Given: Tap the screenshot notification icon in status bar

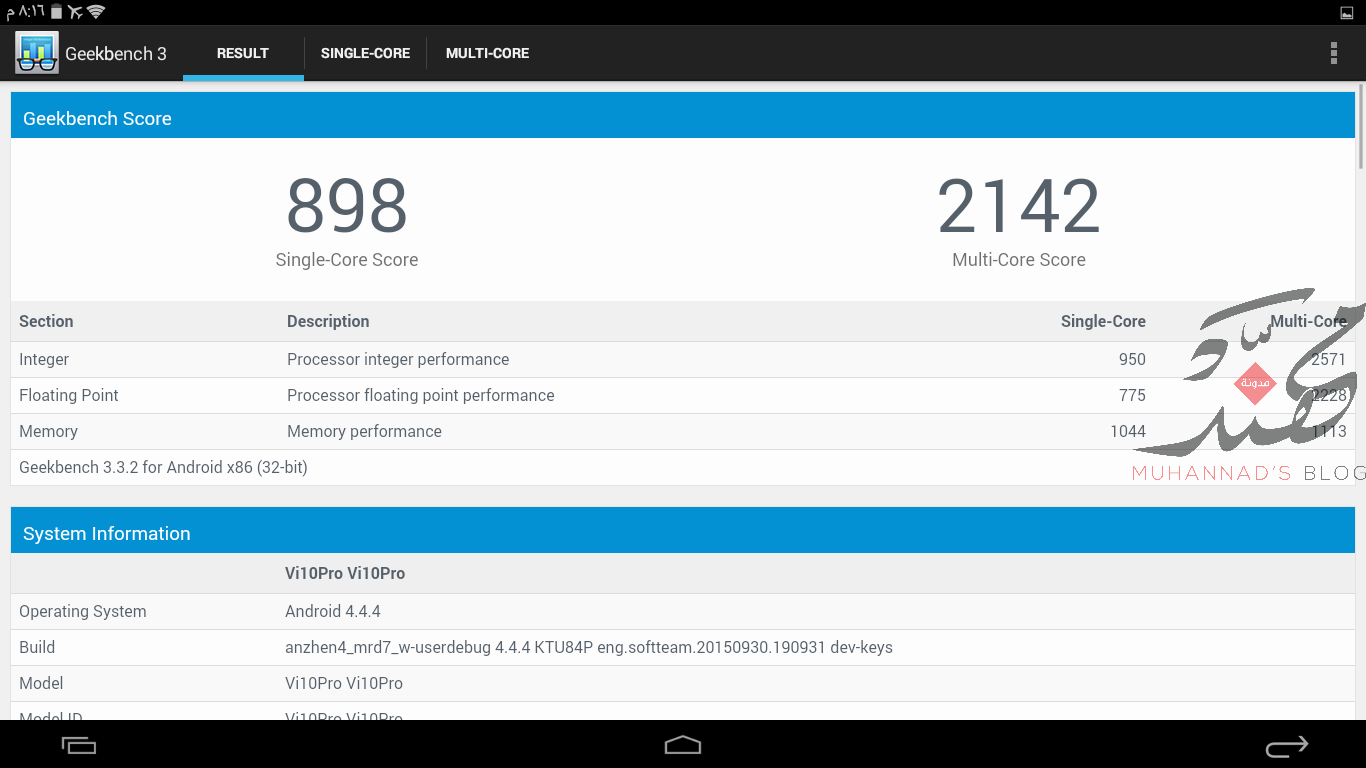Looking at the screenshot, I should coord(1346,12).
